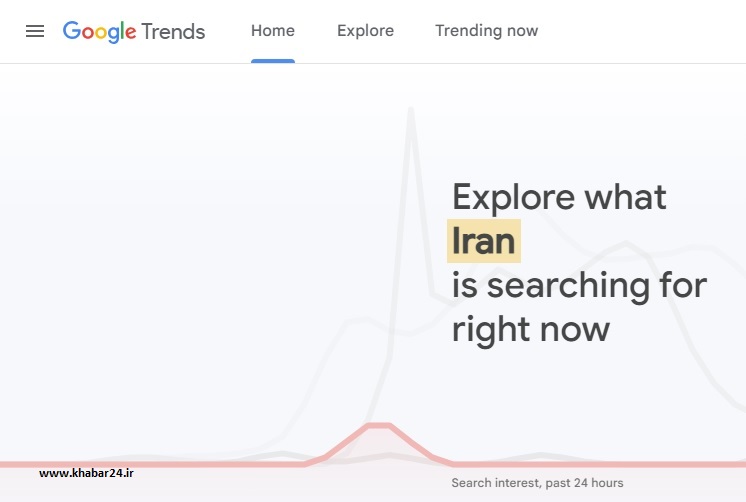Go to the Trending now tab

(x=486, y=31)
